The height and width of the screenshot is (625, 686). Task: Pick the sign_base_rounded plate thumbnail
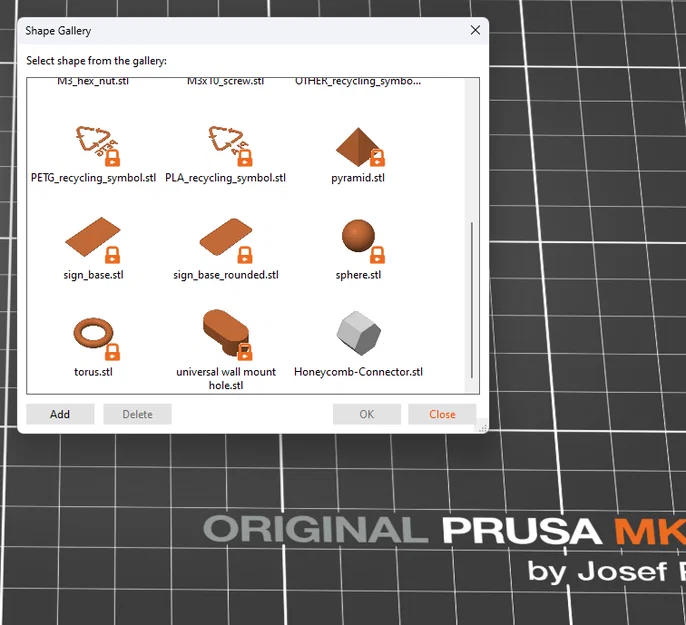226,240
